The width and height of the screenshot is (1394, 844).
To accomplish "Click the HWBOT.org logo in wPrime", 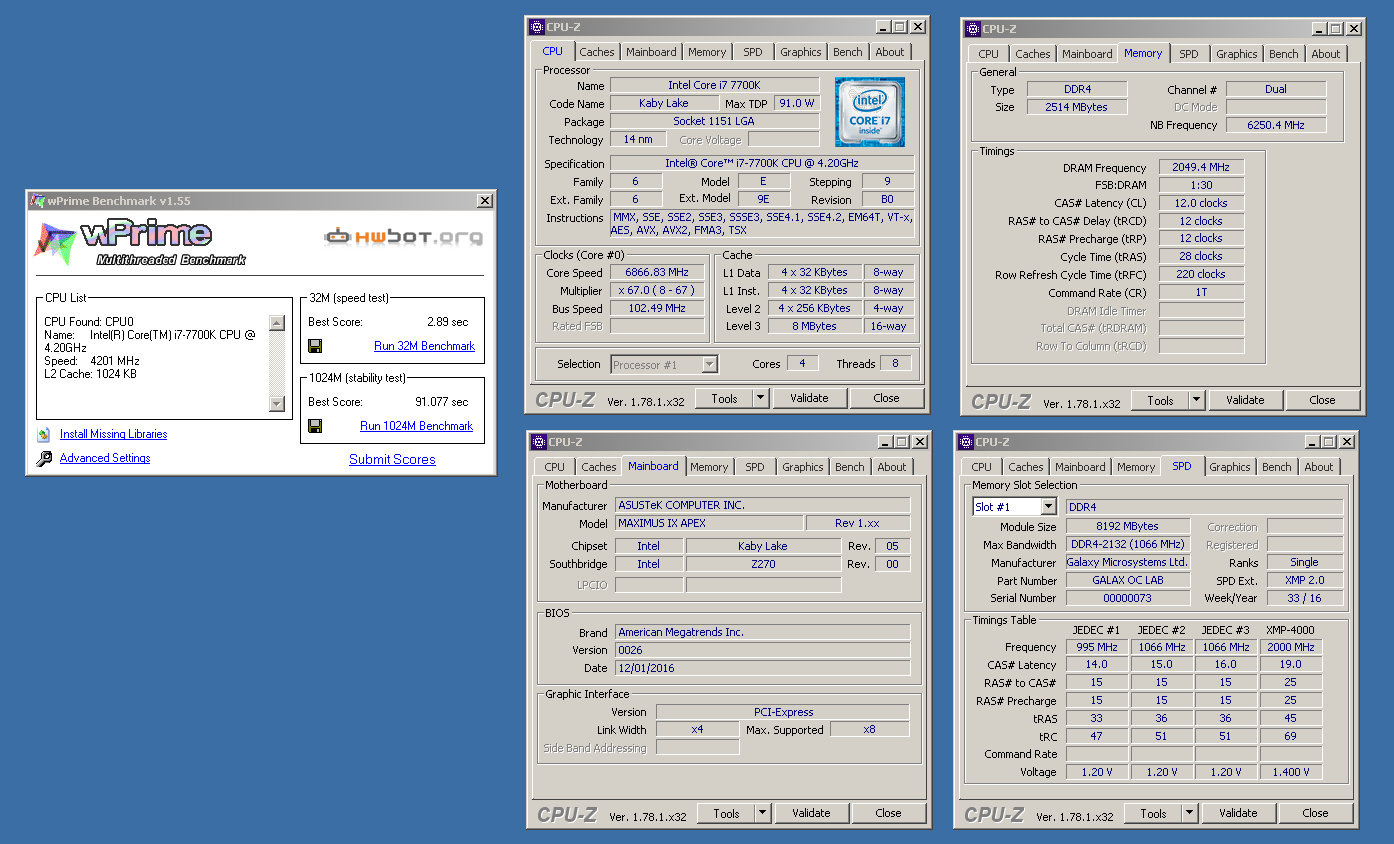I will point(404,237).
